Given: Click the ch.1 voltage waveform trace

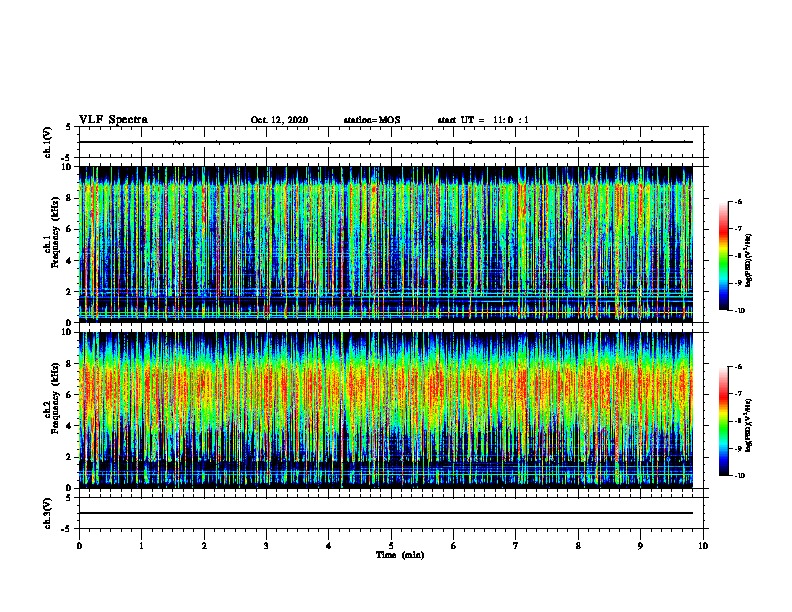Looking at the screenshot, I should coord(386,142).
